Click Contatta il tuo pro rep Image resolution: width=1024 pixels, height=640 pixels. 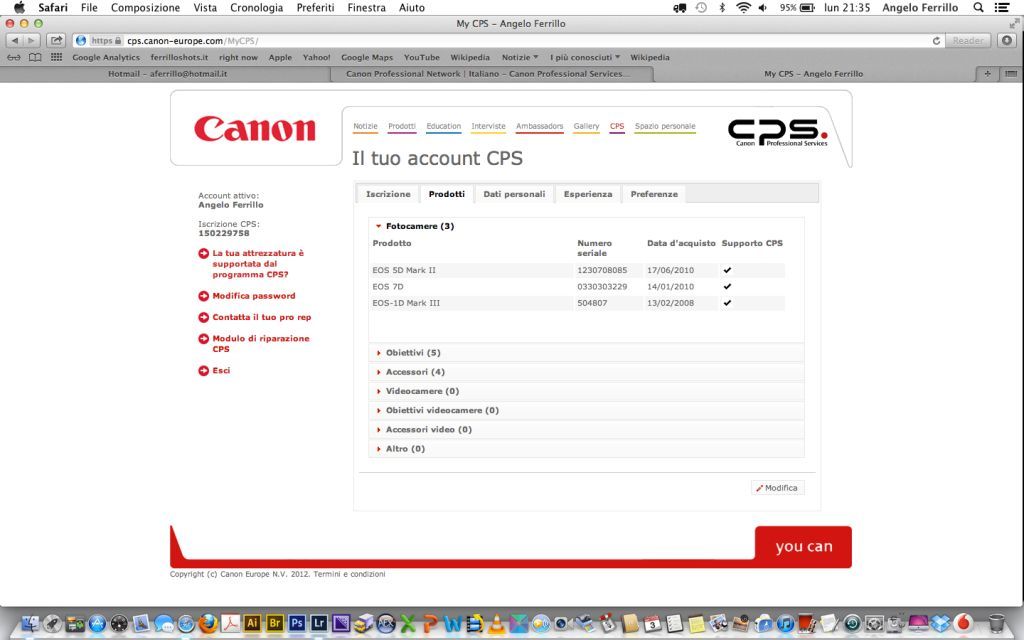coord(261,317)
